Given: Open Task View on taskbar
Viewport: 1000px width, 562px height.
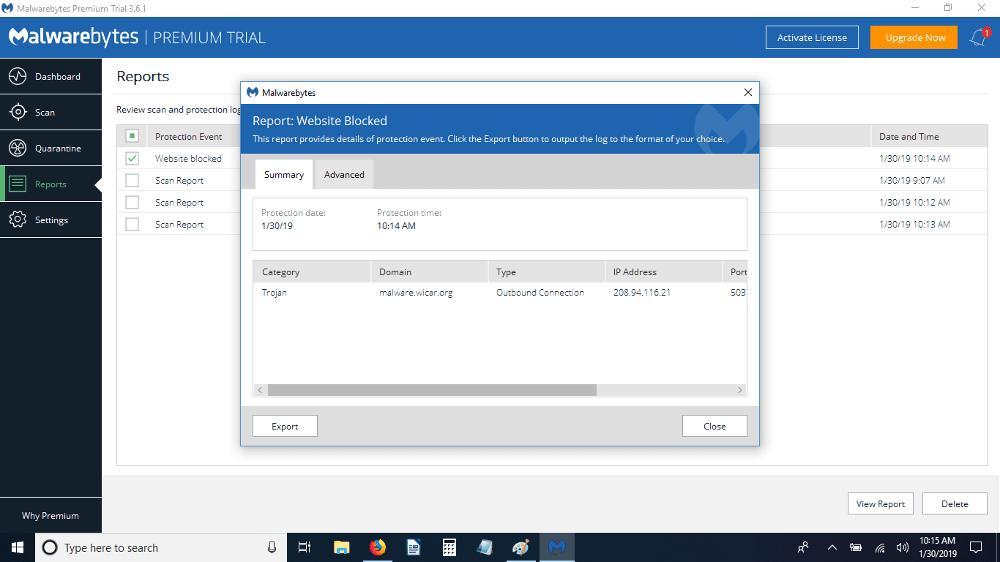Looking at the screenshot, I should click(305, 547).
